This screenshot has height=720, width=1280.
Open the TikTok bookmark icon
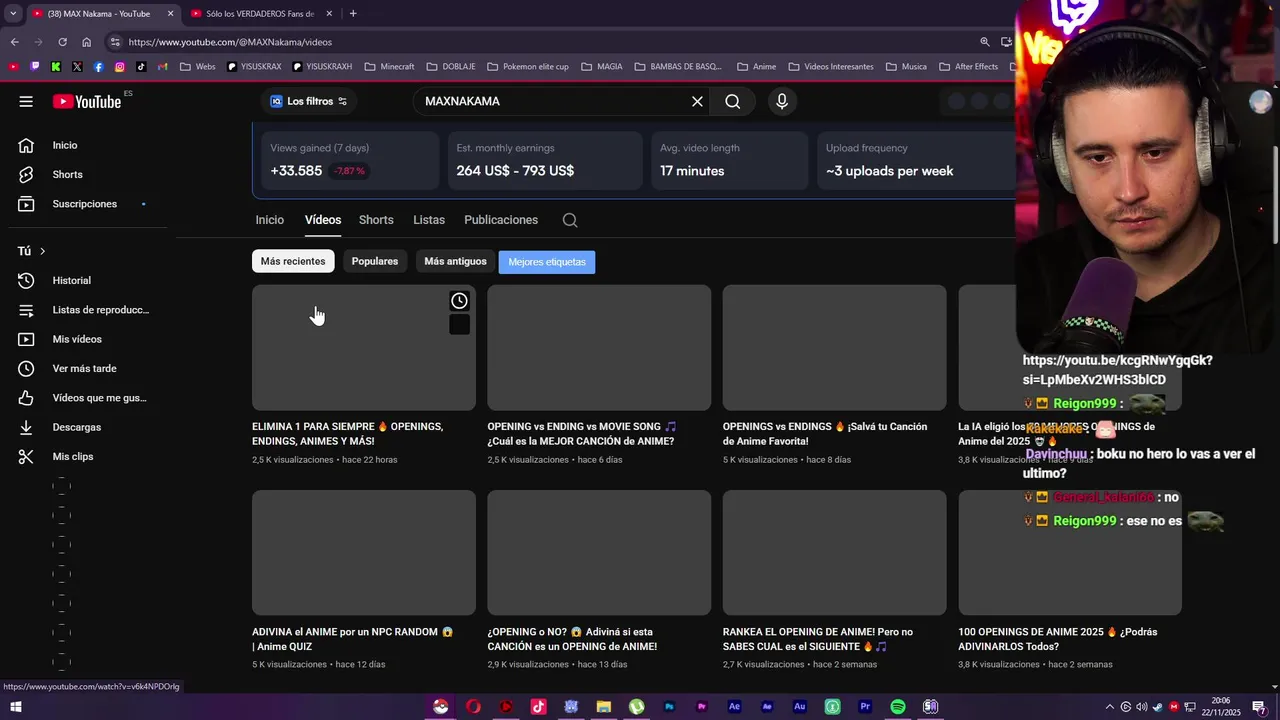tap(141, 67)
